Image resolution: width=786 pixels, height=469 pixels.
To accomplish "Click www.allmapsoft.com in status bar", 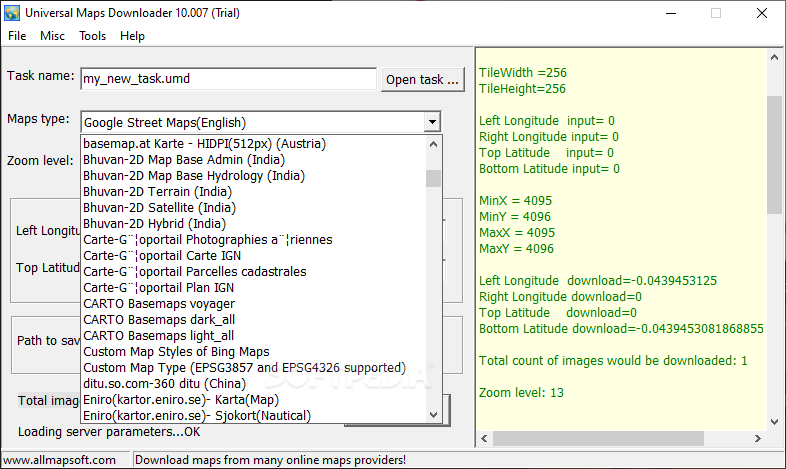I will pos(59,460).
